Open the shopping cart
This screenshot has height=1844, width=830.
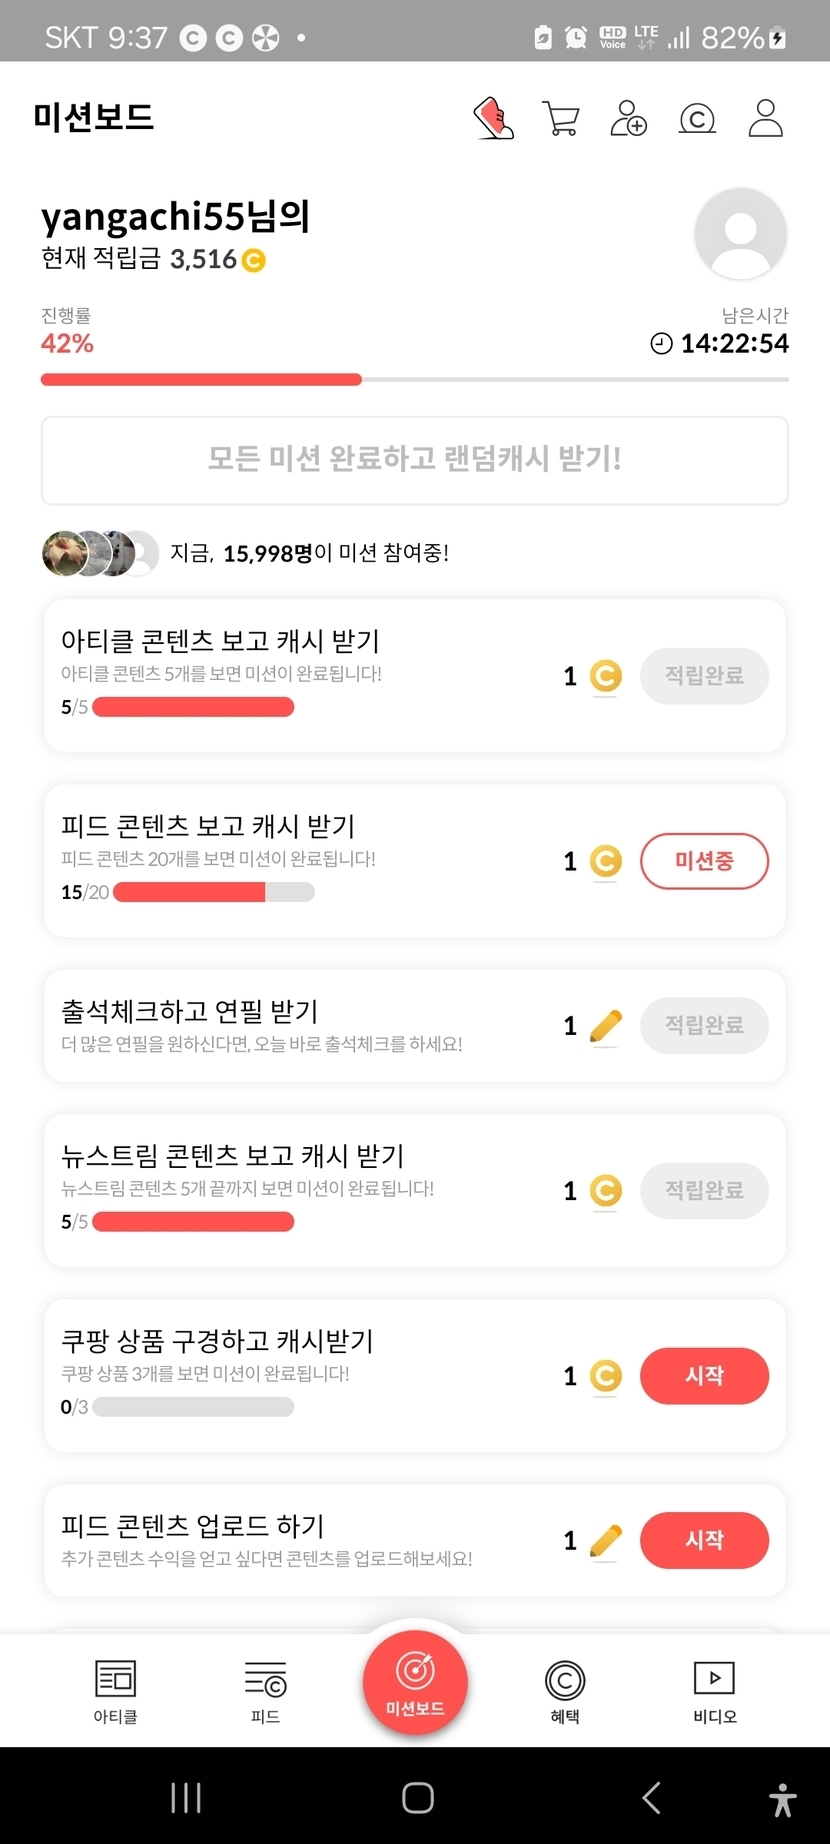pos(561,118)
